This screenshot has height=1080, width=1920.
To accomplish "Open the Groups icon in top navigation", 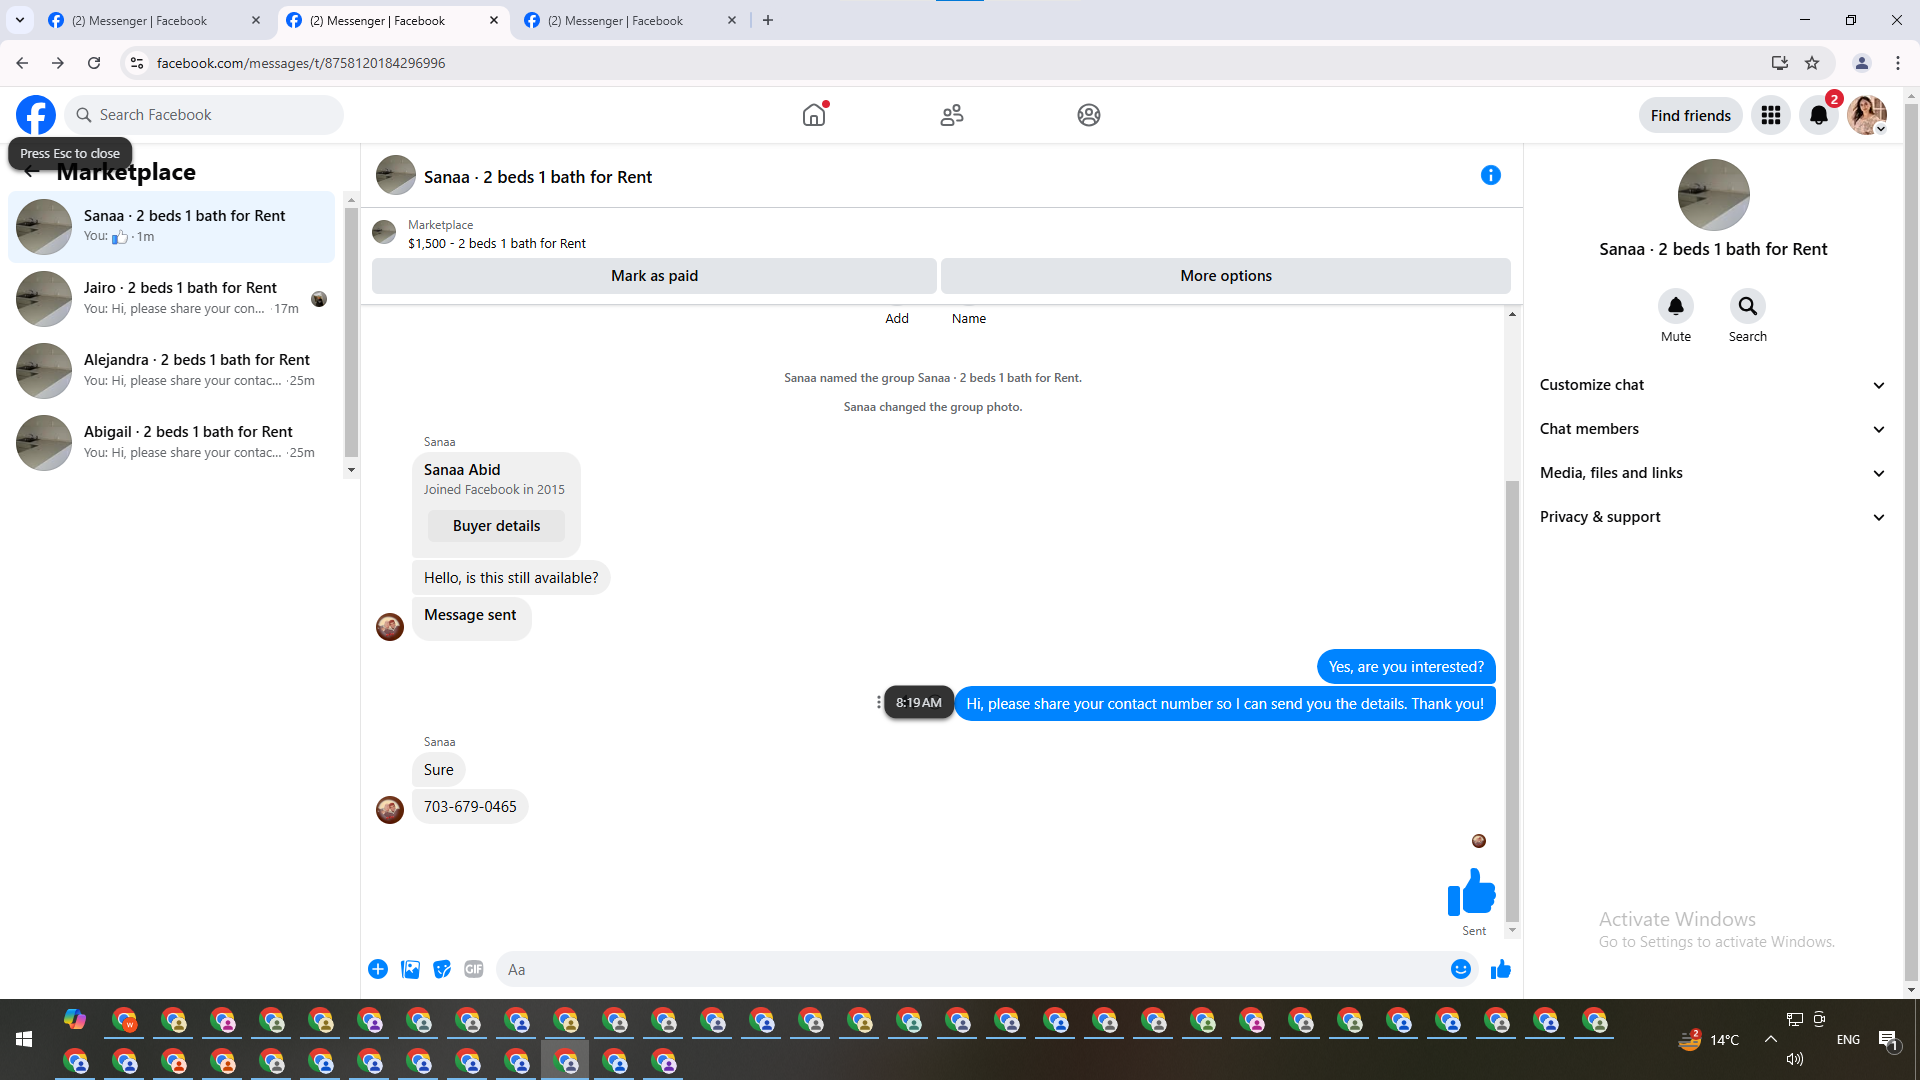I will pyautogui.click(x=1089, y=115).
